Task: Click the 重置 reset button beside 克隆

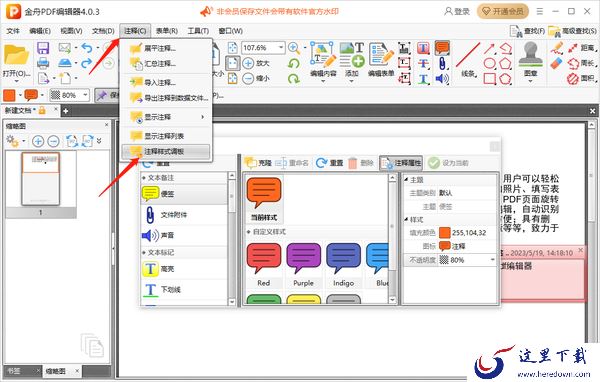Action: coord(329,163)
